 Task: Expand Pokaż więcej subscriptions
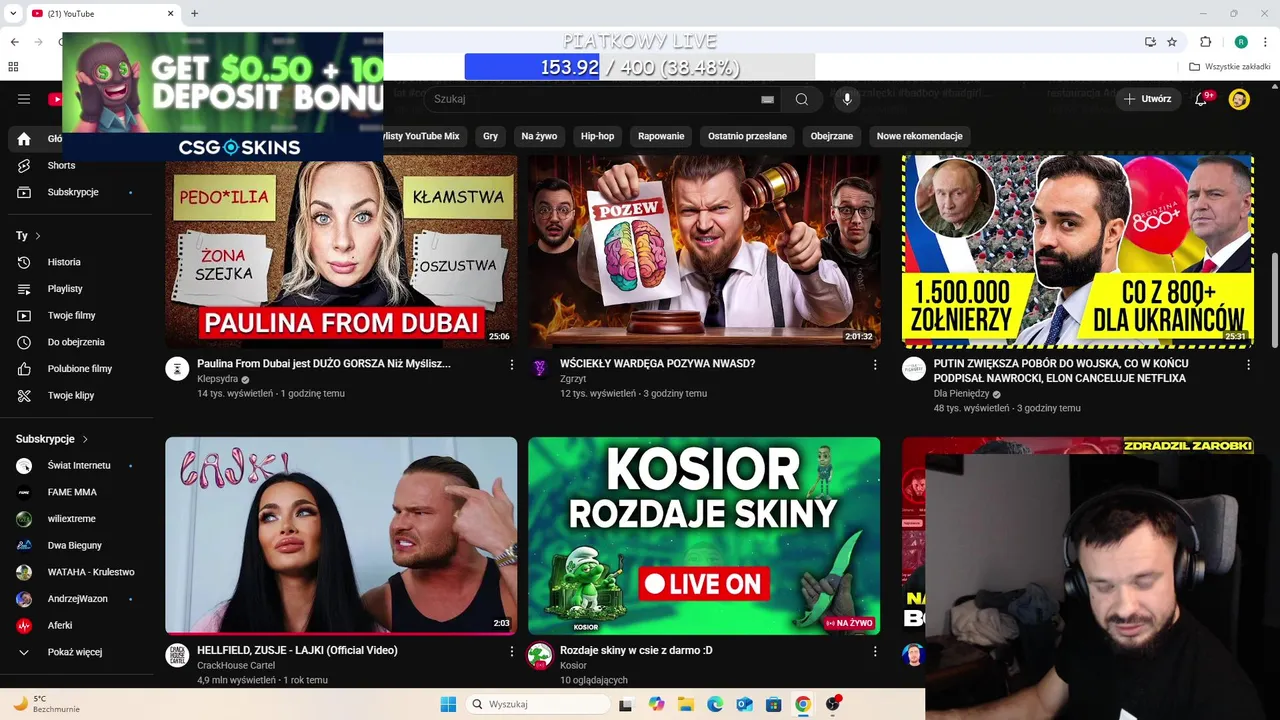pos(76,652)
